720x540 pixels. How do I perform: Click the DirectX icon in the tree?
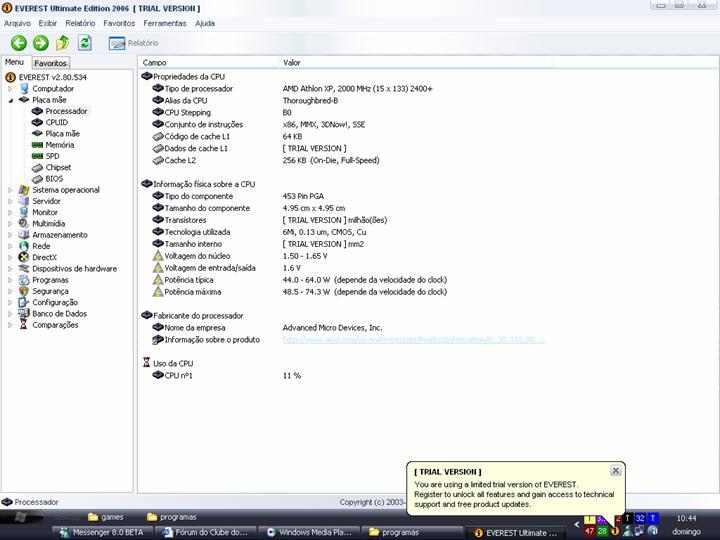pyautogui.click(x=24, y=257)
